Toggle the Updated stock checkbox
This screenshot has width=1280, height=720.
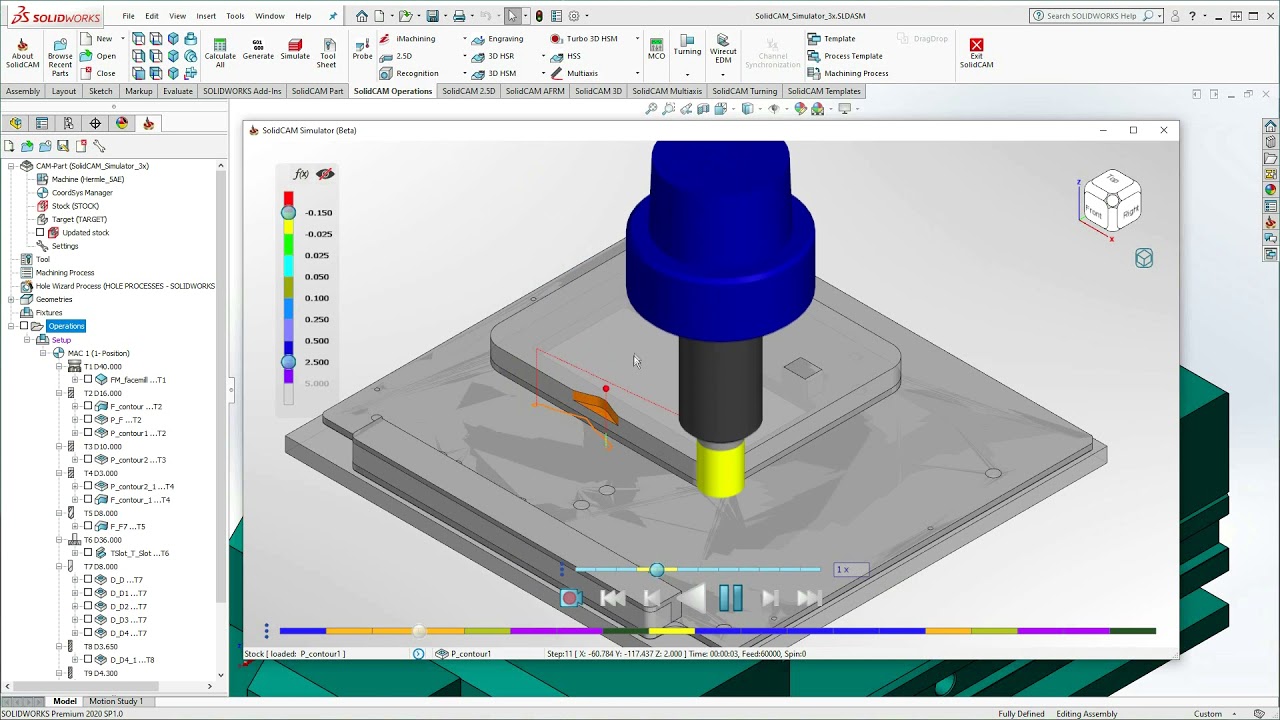coord(40,233)
